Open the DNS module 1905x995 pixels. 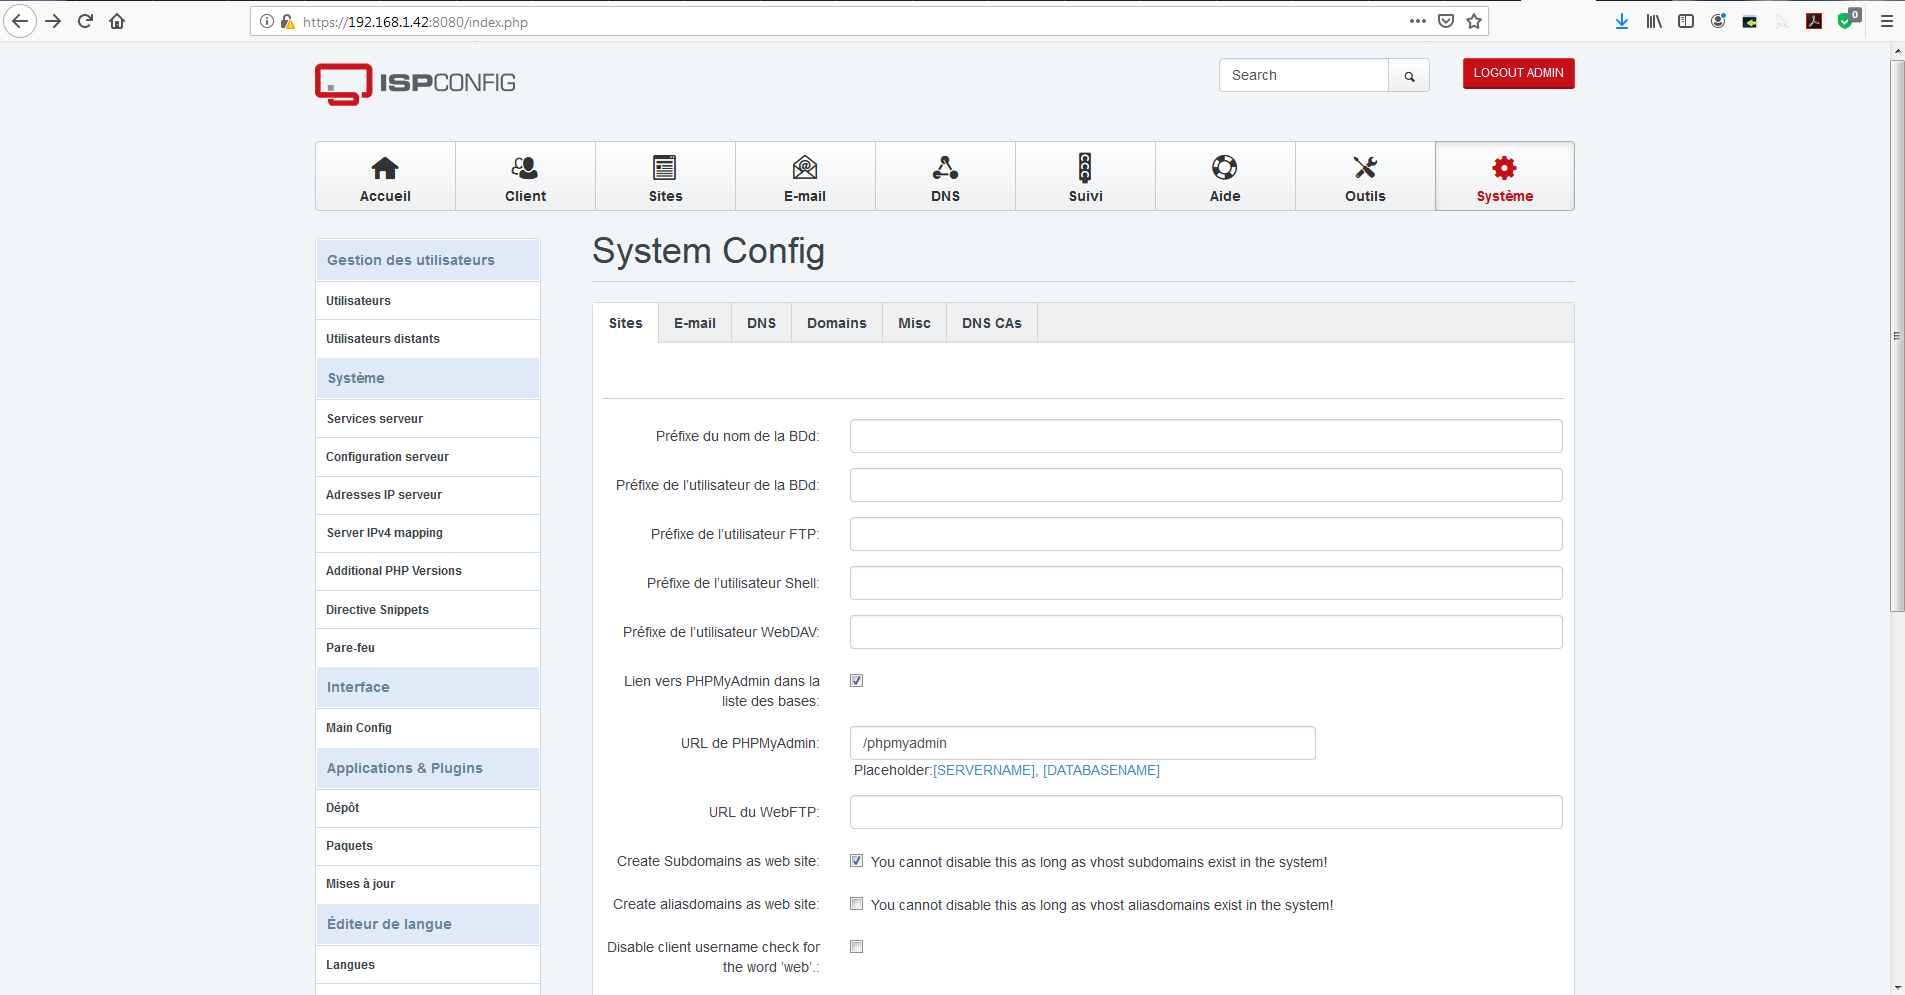point(945,177)
